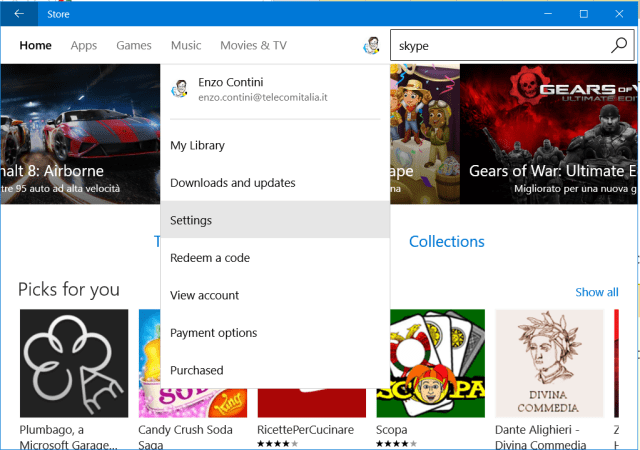The image size is (640, 450).
Task: Minimize the Store window
Action: click(548, 14)
